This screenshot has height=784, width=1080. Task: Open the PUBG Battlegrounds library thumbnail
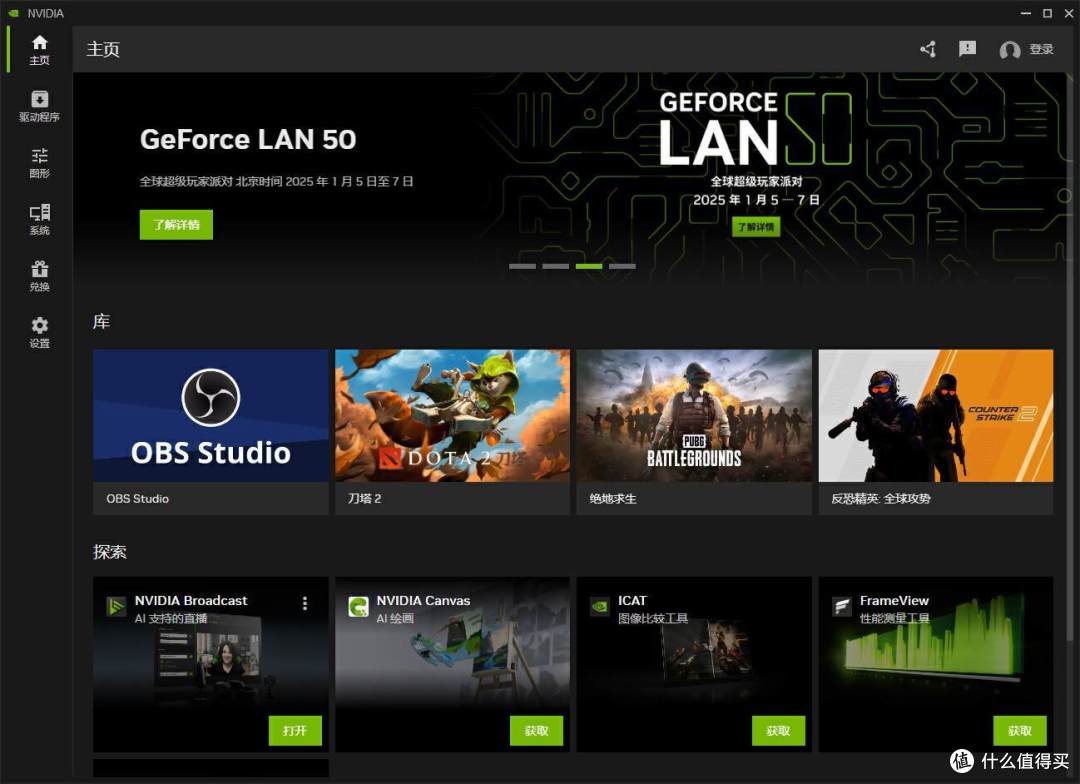694,415
